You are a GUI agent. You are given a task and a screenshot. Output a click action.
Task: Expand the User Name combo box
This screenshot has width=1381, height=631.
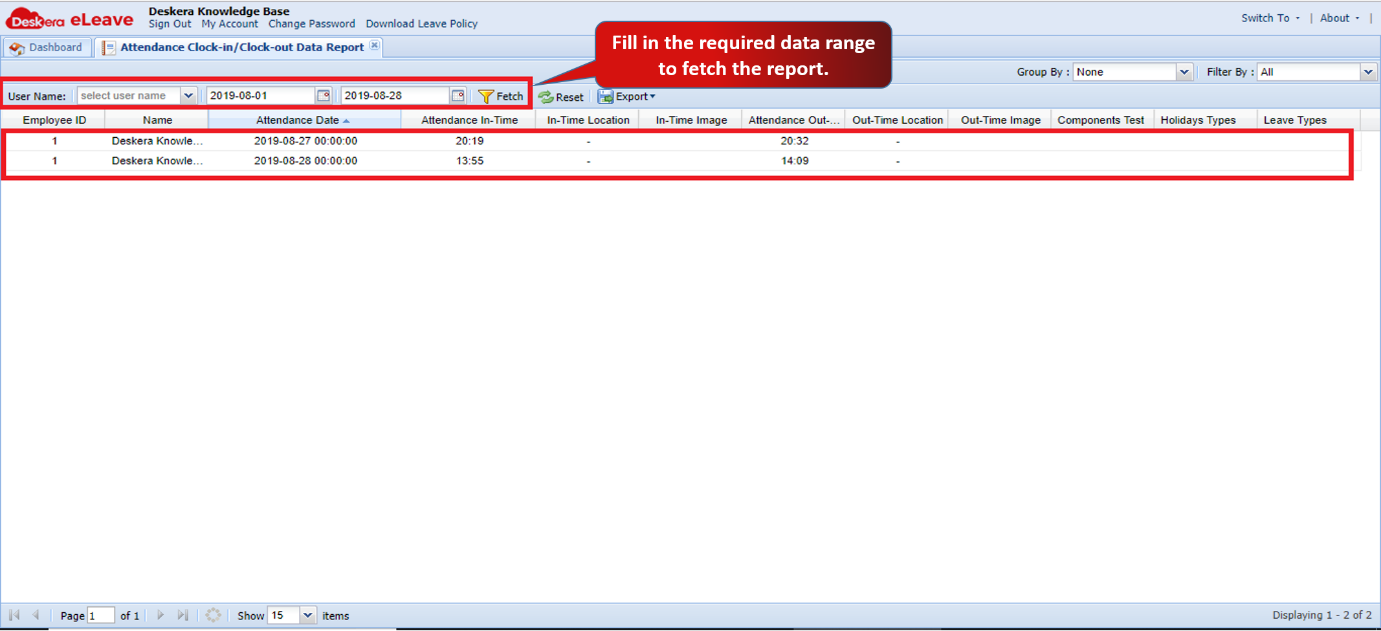pyautogui.click(x=188, y=96)
